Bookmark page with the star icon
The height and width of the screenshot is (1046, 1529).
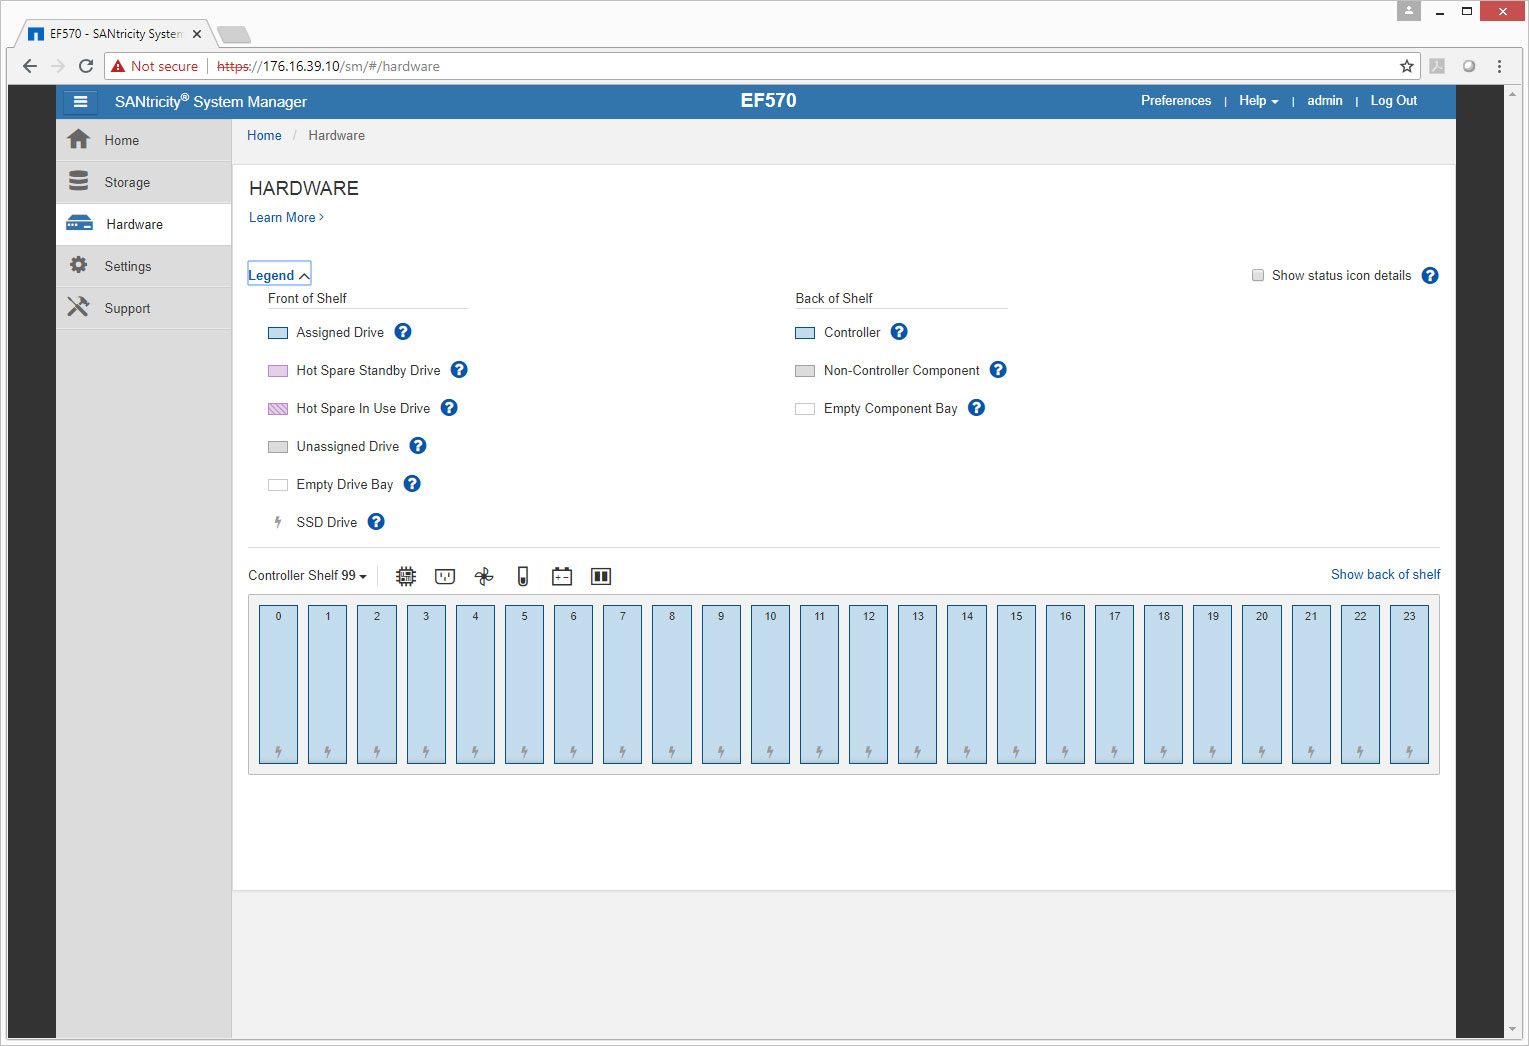click(x=1407, y=66)
